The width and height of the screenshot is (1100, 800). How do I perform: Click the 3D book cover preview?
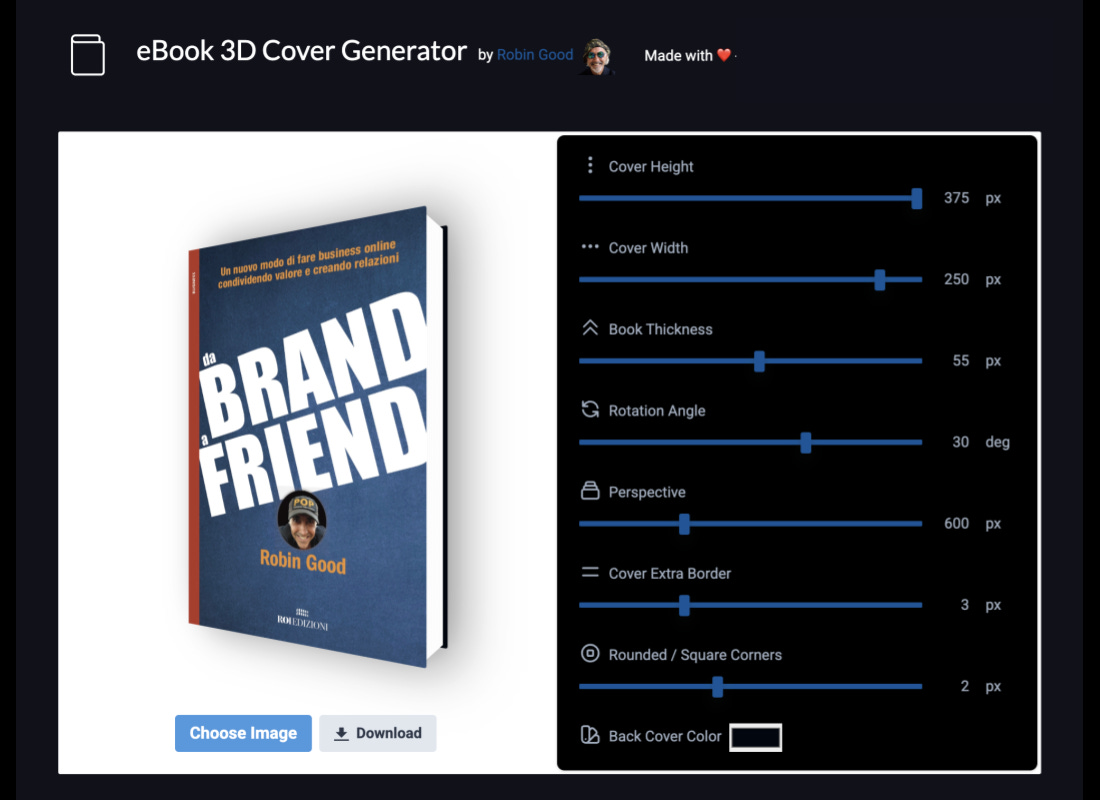317,436
